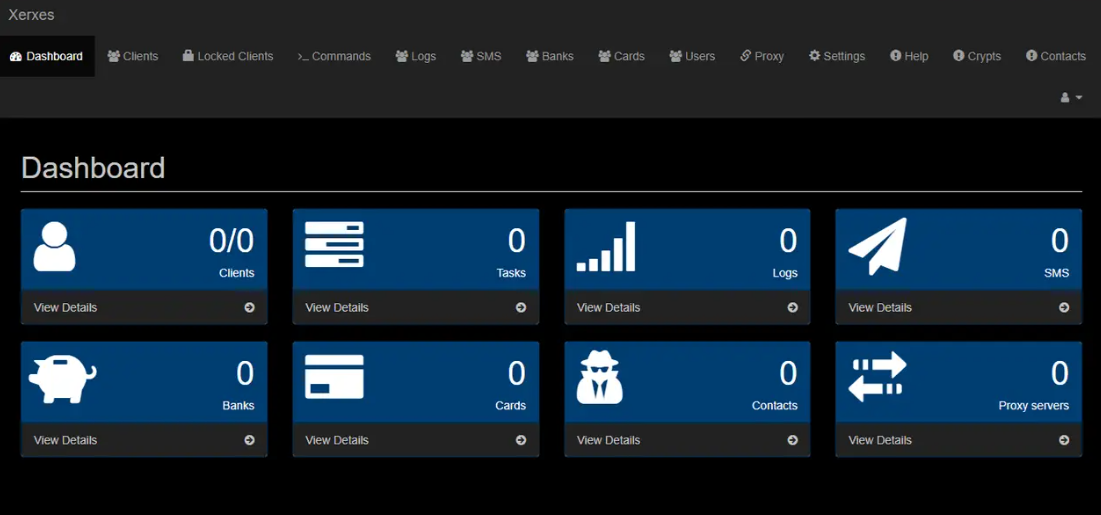
Task: Click the Contacts spy figure icon
Action: coord(600,378)
